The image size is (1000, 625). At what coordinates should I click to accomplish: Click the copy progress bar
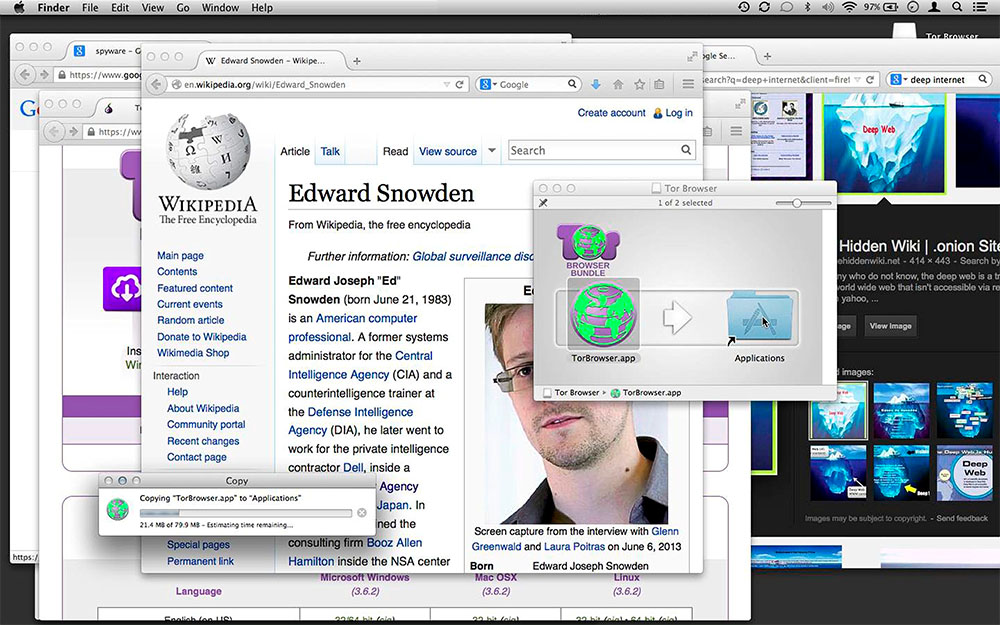[x=246, y=513]
